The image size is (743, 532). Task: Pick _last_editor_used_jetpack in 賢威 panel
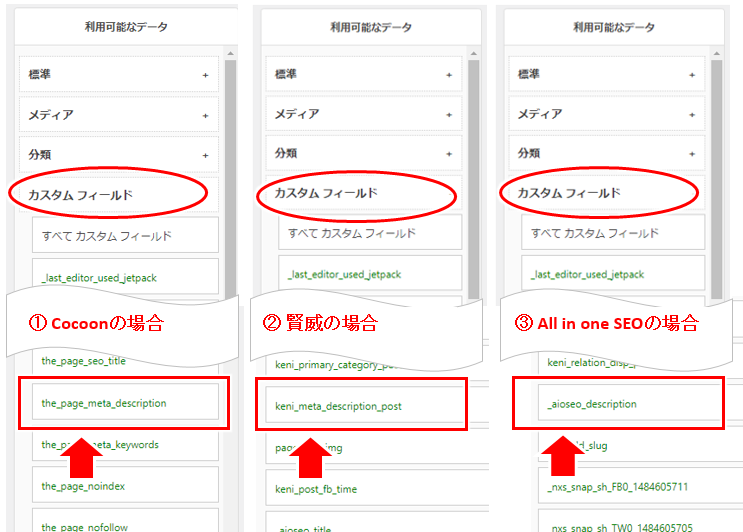[370, 273]
